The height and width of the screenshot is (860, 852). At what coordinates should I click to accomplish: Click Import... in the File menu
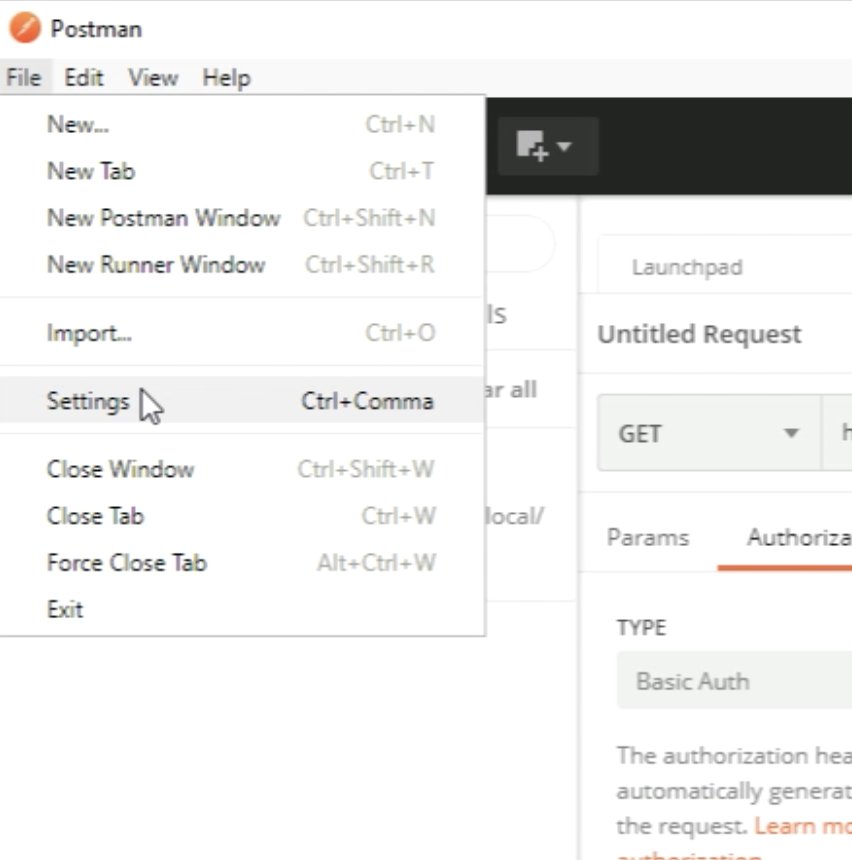[89, 333]
